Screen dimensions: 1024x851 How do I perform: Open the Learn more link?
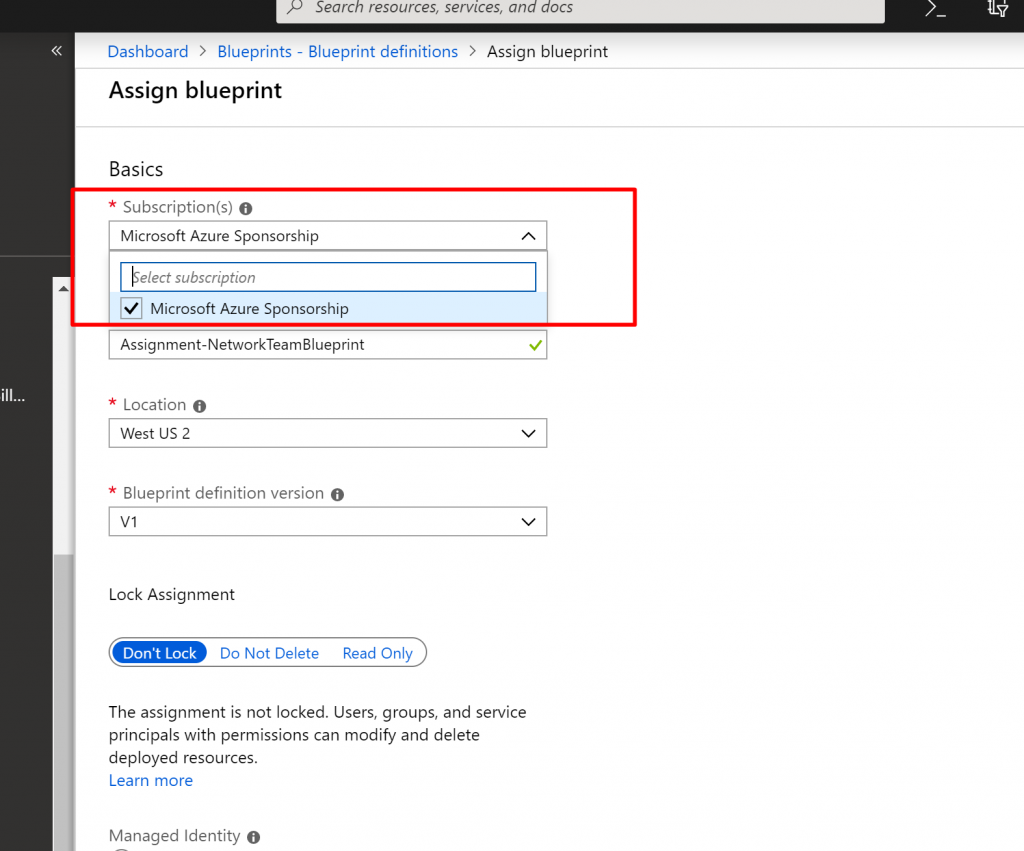151,780
